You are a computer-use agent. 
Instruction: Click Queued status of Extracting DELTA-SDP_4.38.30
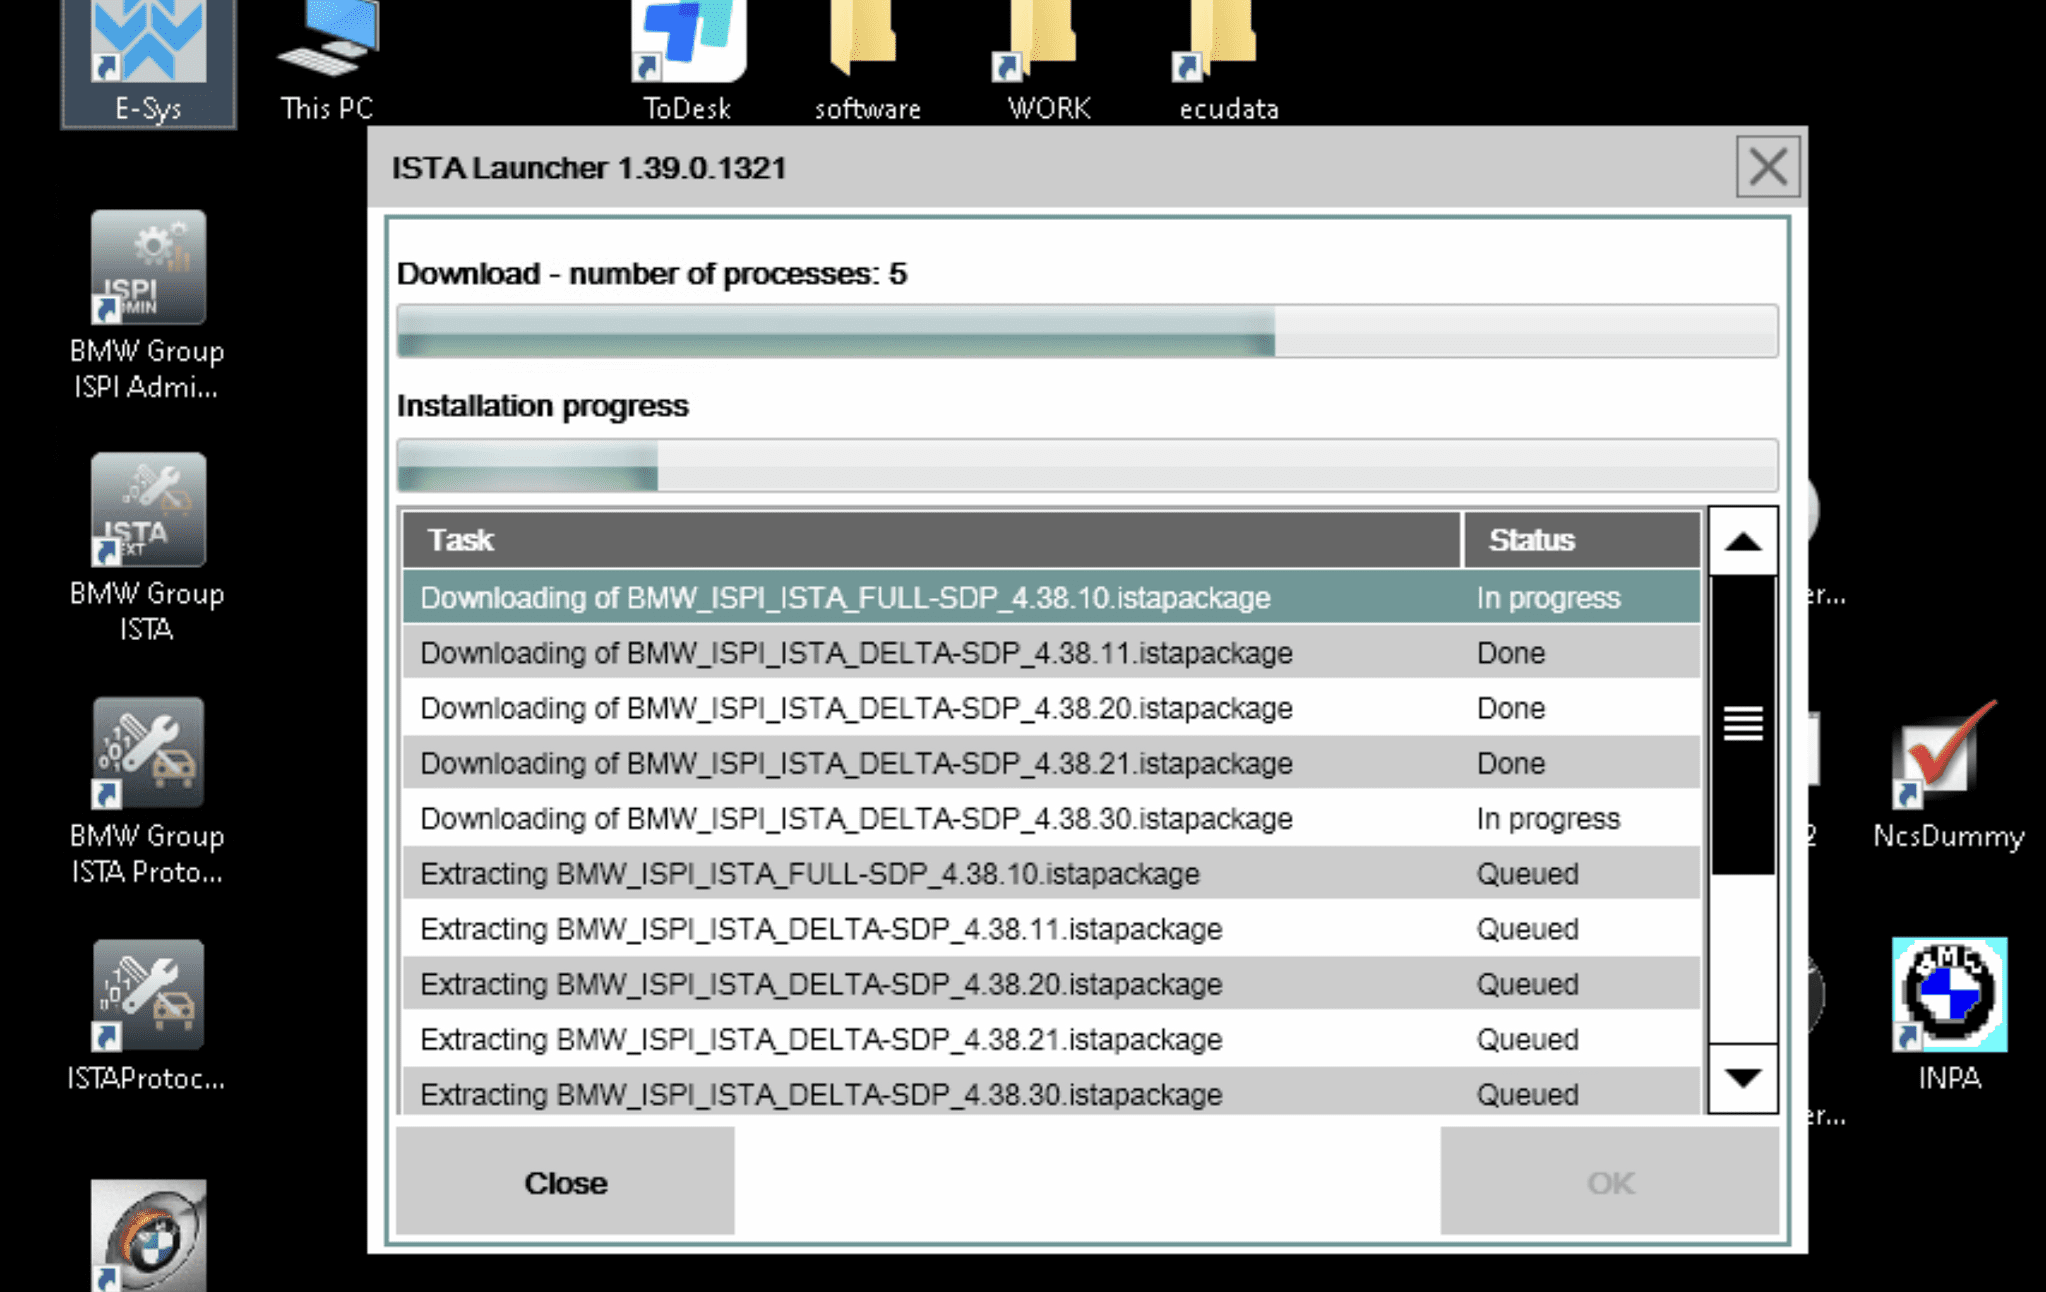1527,1094
